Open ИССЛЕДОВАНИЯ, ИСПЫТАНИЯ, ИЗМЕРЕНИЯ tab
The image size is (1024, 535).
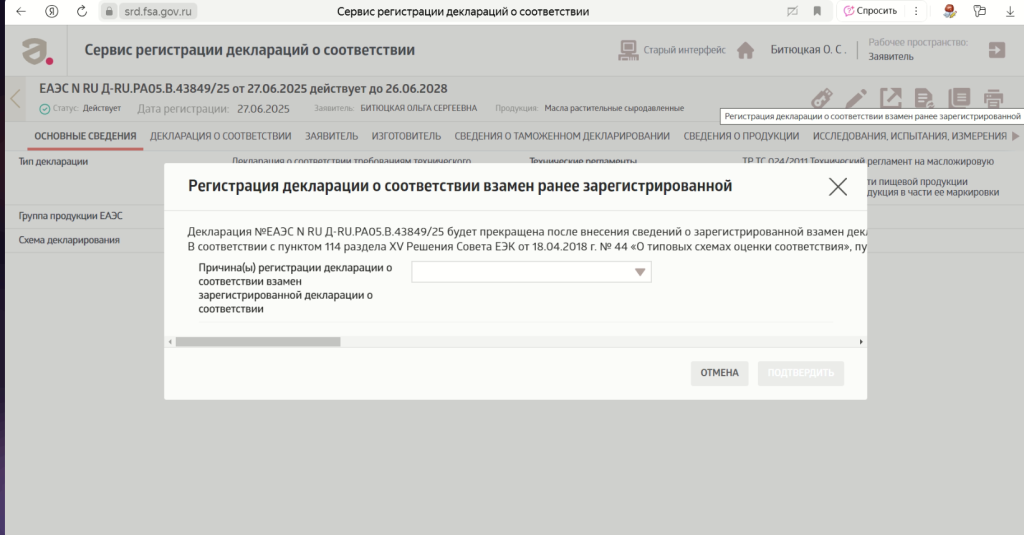(910, 136)
